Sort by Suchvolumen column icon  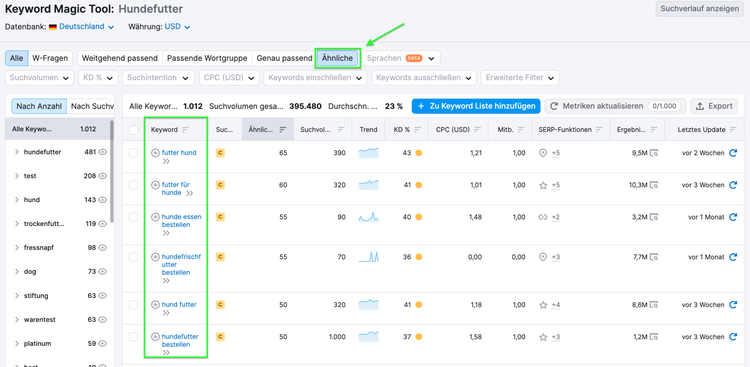(341, 130)
